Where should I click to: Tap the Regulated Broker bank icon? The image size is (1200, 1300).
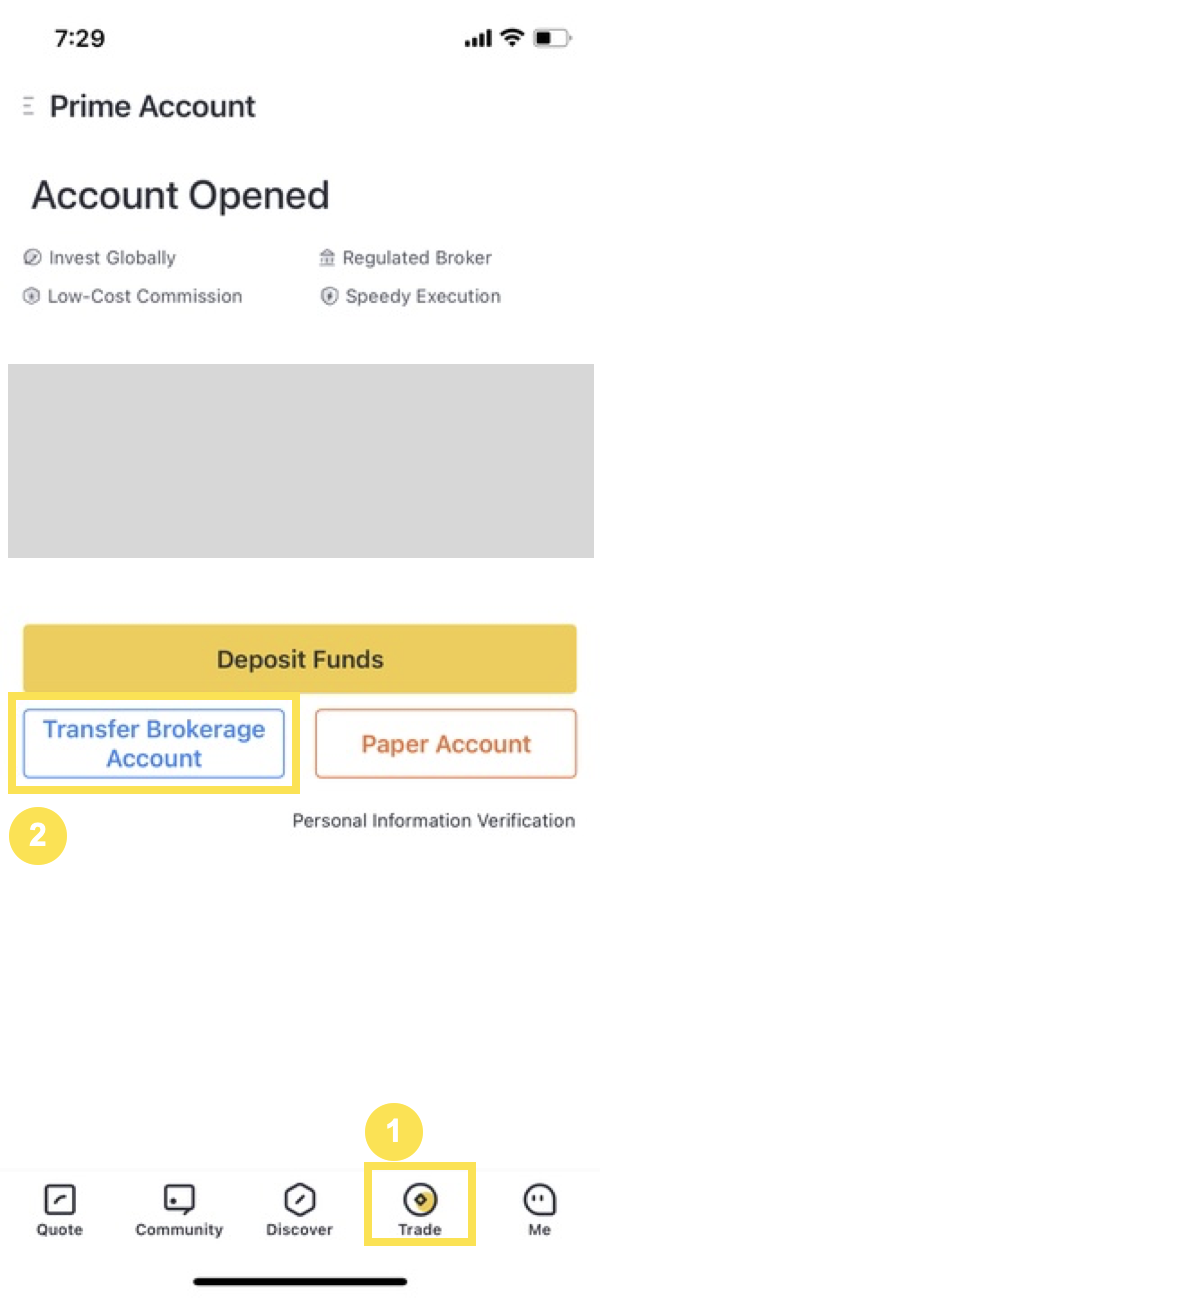tap(327, 258)
